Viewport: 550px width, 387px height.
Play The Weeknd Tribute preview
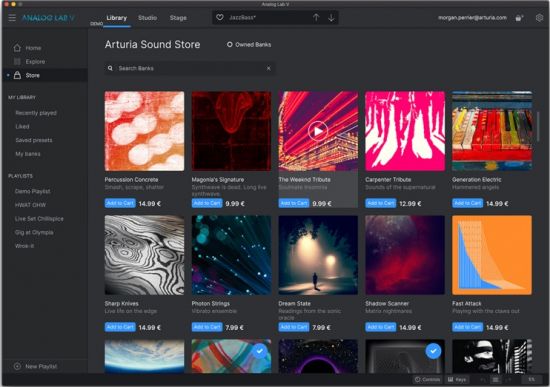318,131
